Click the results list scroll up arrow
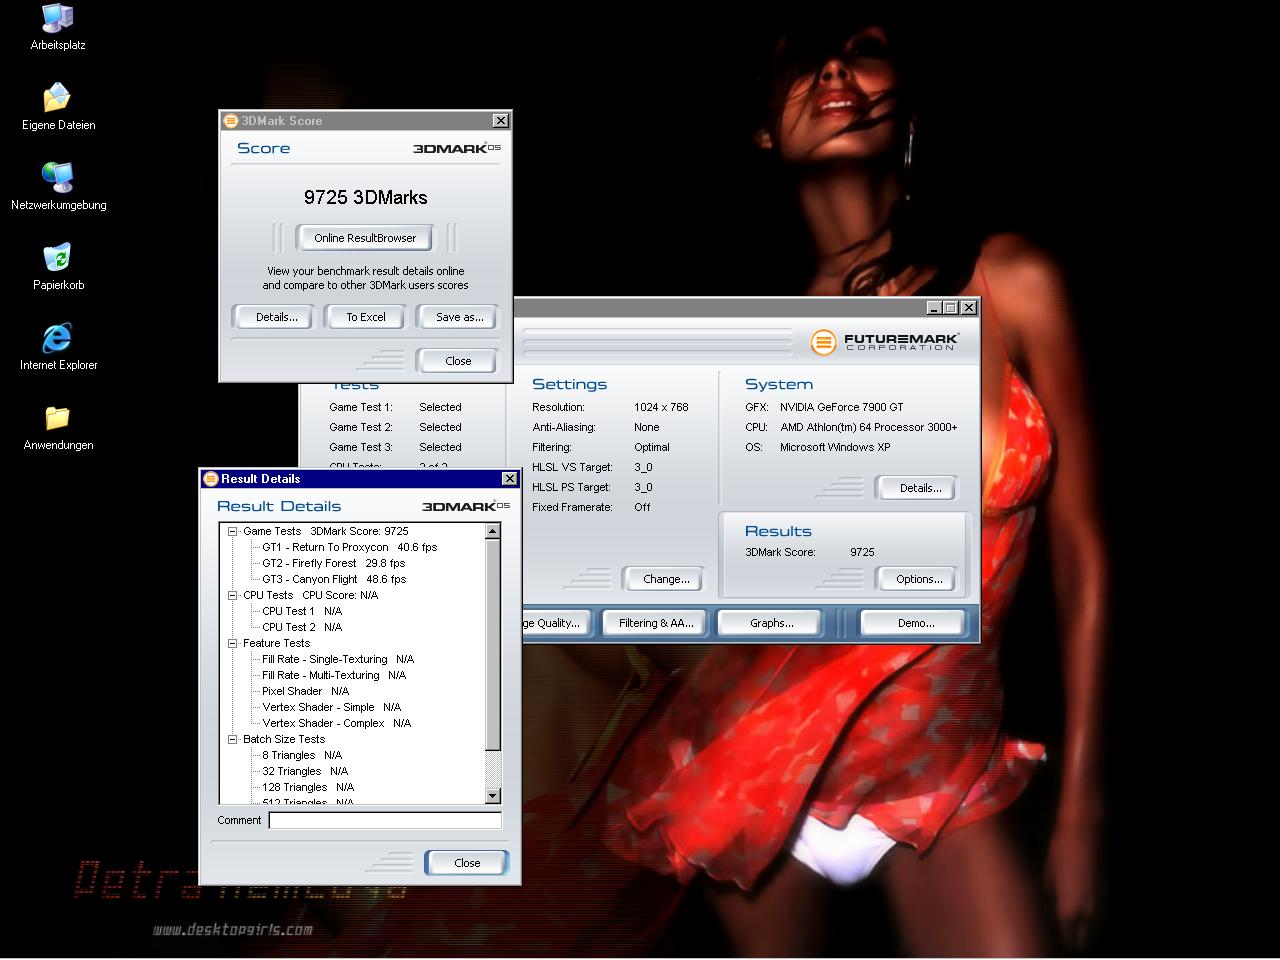Image resolution: width=1280 pixels, height=960 pixels. pyautogui.click(x=493, y=532)
